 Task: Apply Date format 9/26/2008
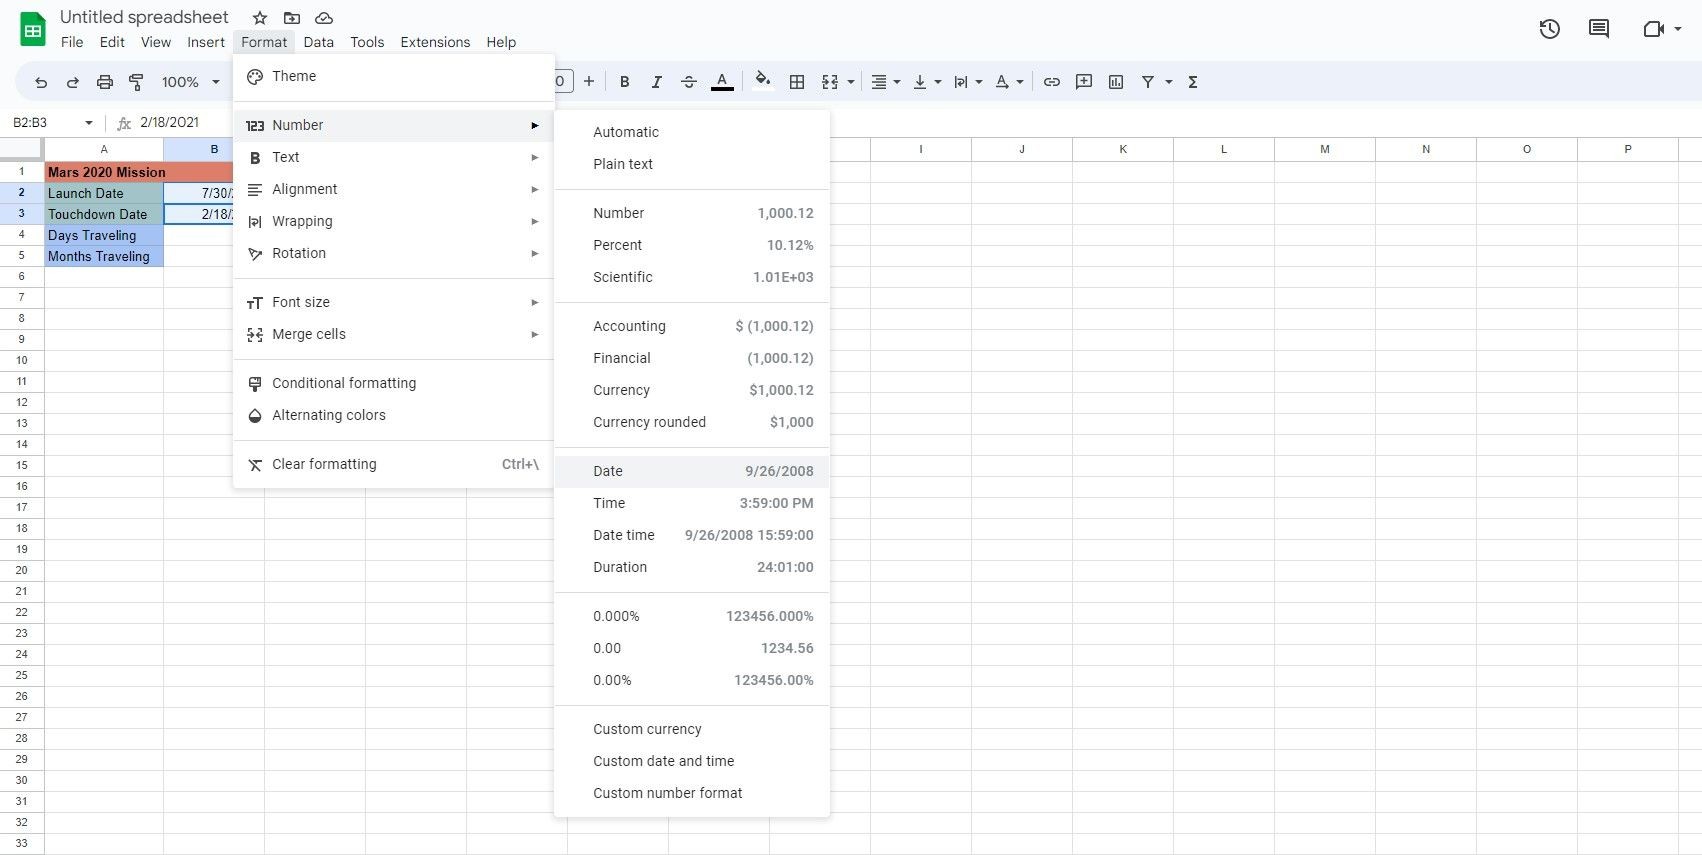click(692, 471)
